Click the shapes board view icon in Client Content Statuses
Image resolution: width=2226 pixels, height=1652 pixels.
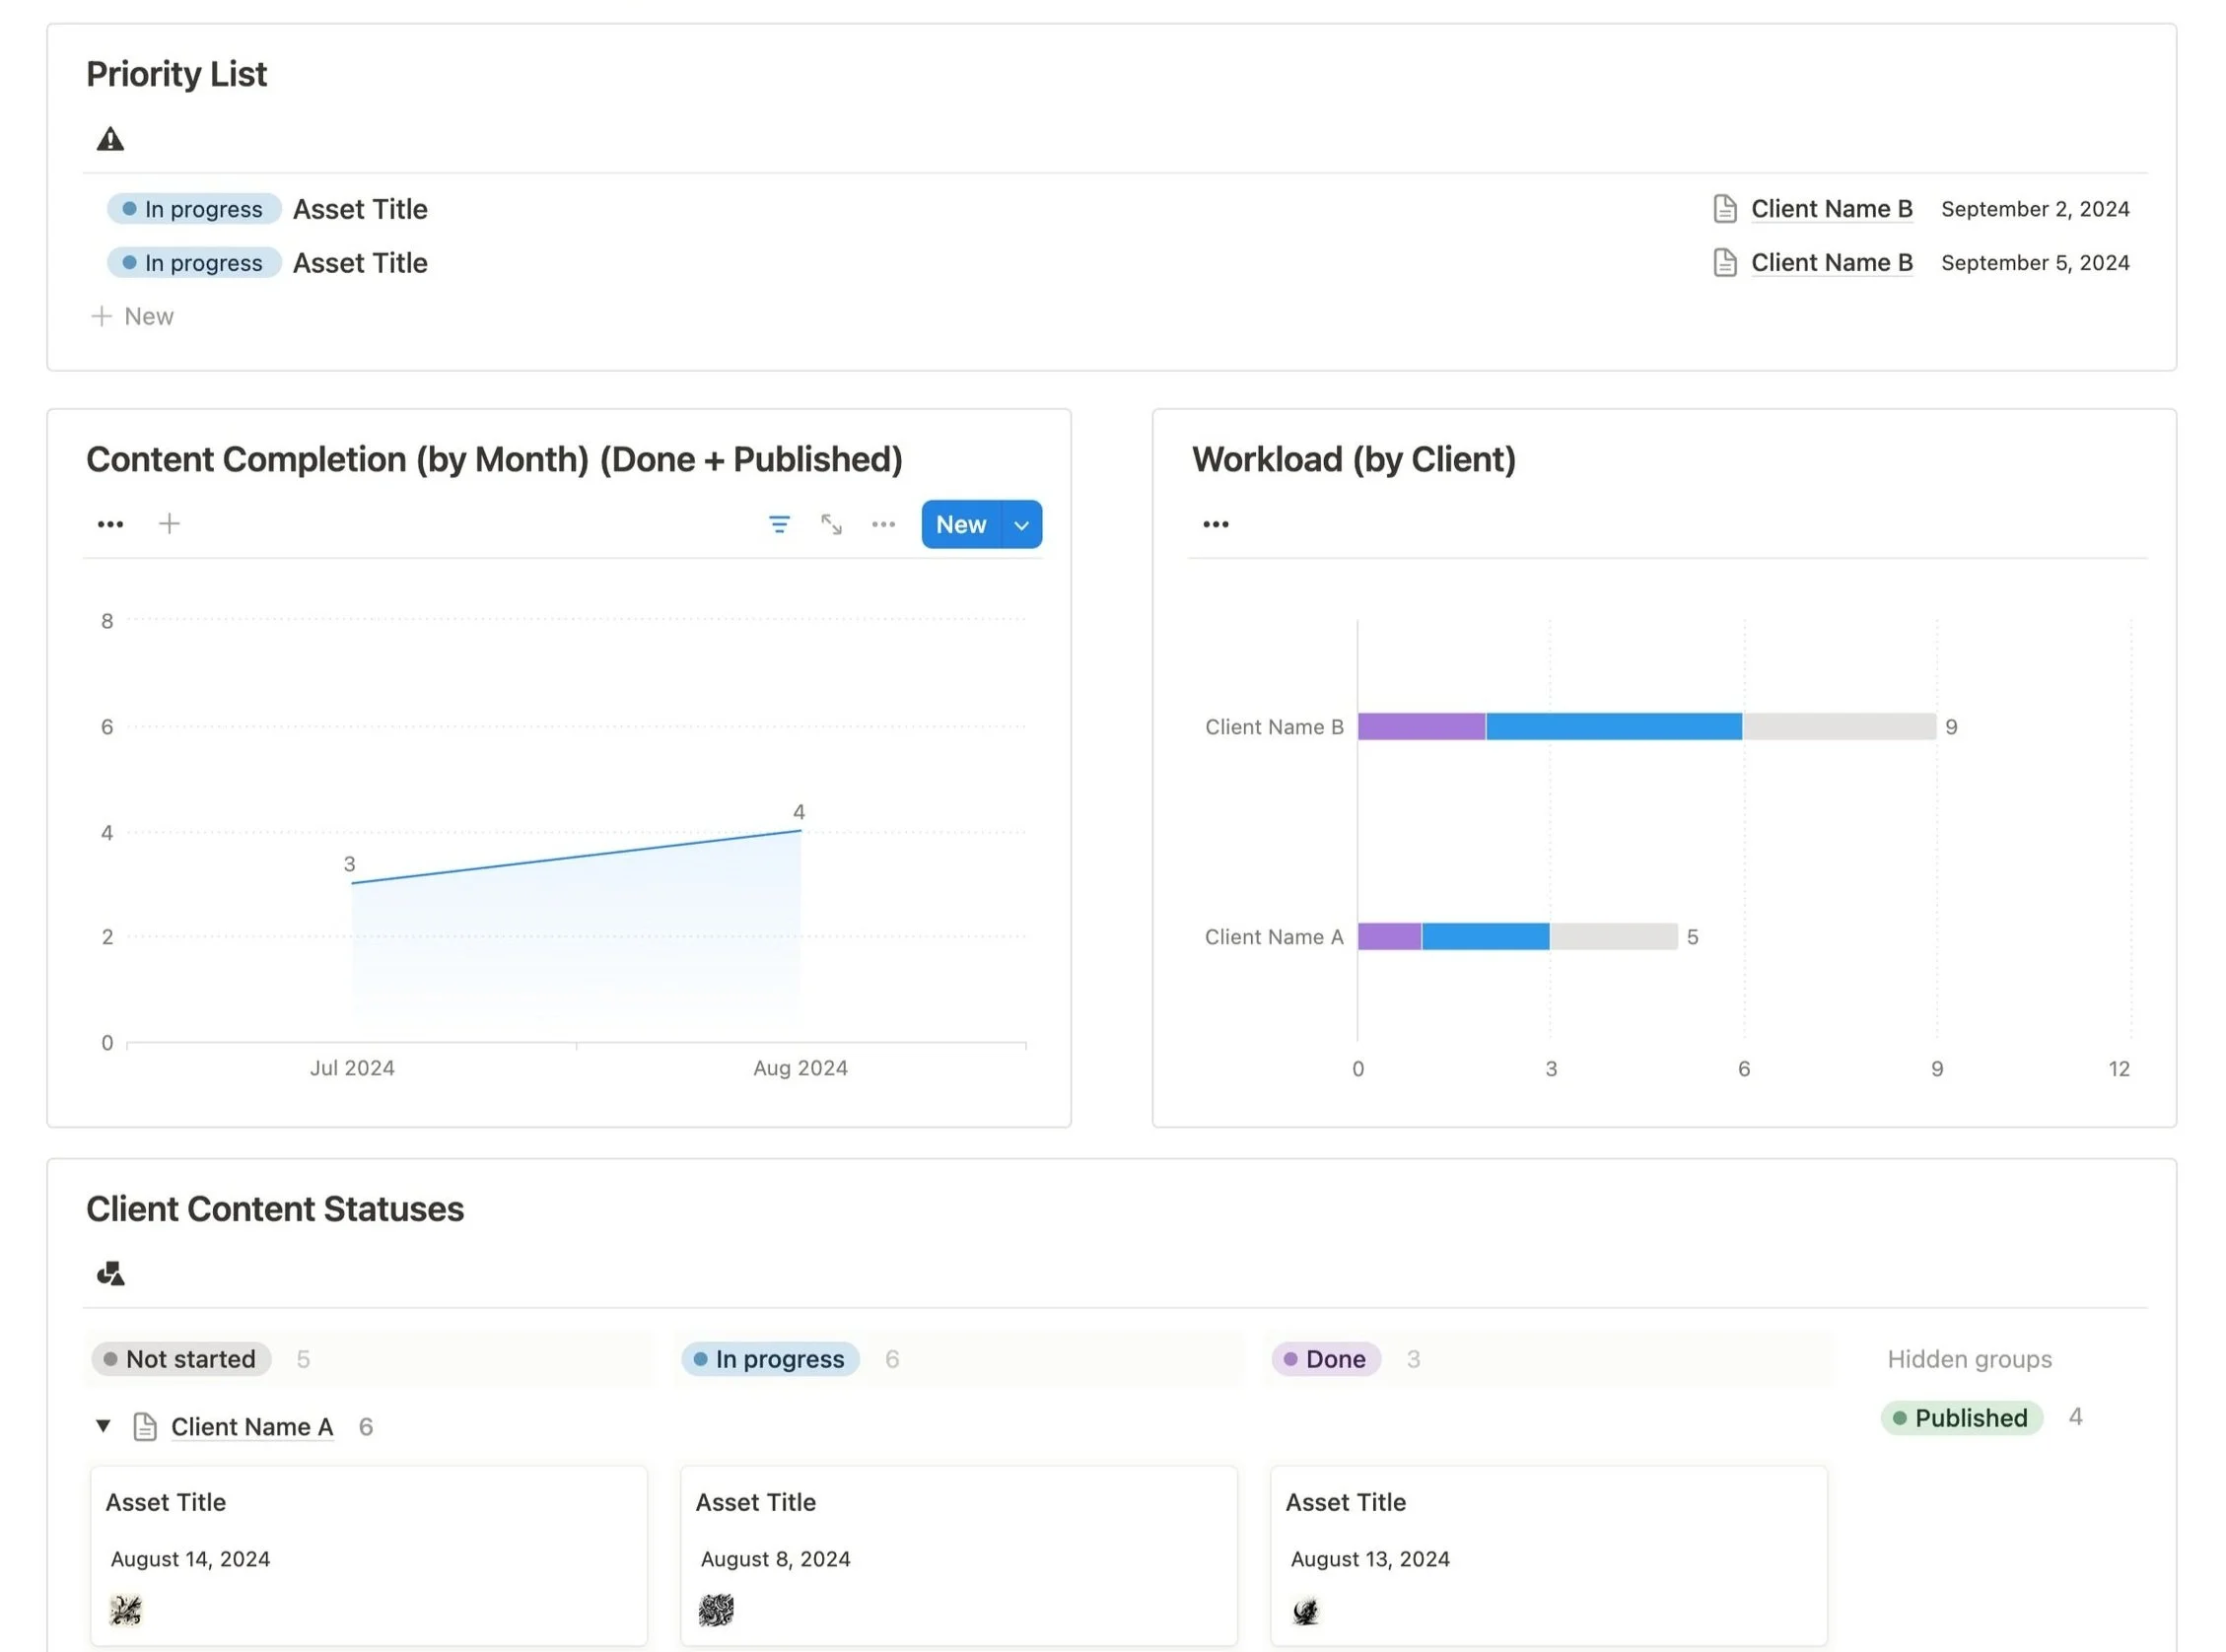110,1273
